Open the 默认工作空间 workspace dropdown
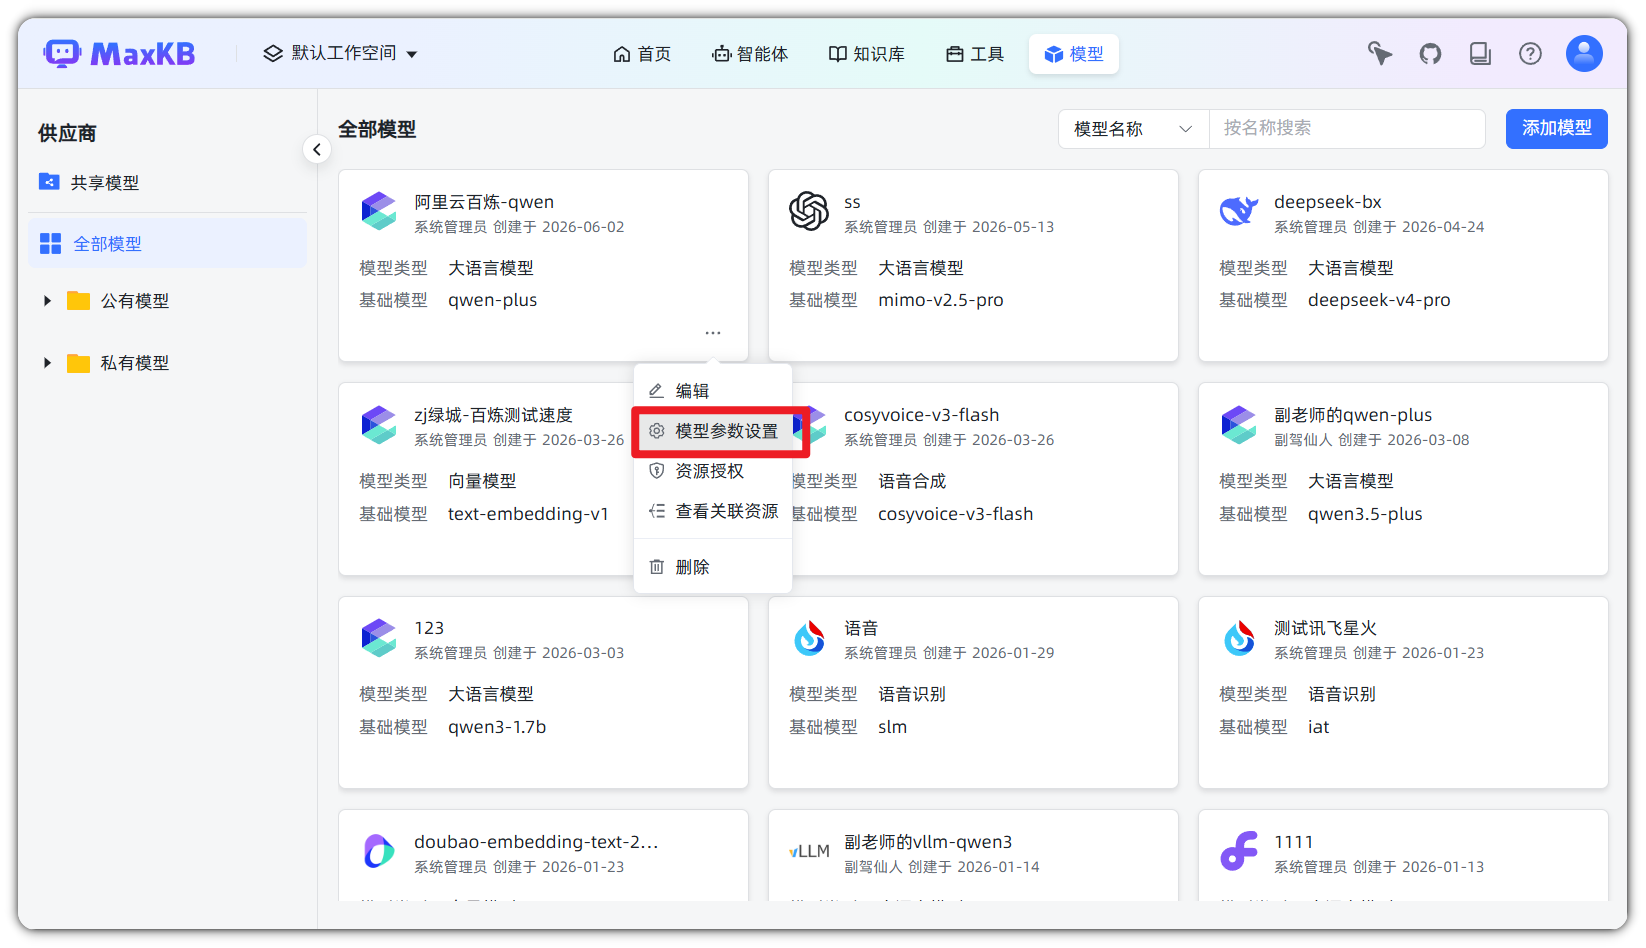The height and width of the screenshot is (948, 1646). 340,53
